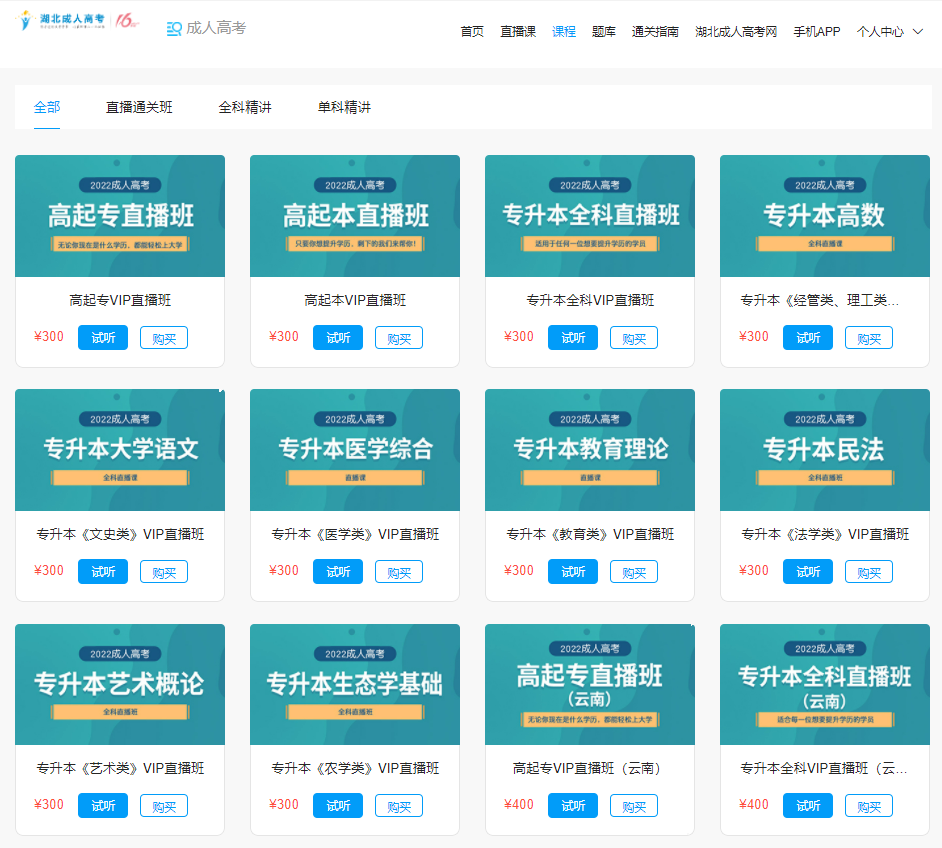The height and width of the screenshot is (848, 942).
Task: Open the 高起专直播班（云南）course thumbnail
Action: tap(589, 684)
